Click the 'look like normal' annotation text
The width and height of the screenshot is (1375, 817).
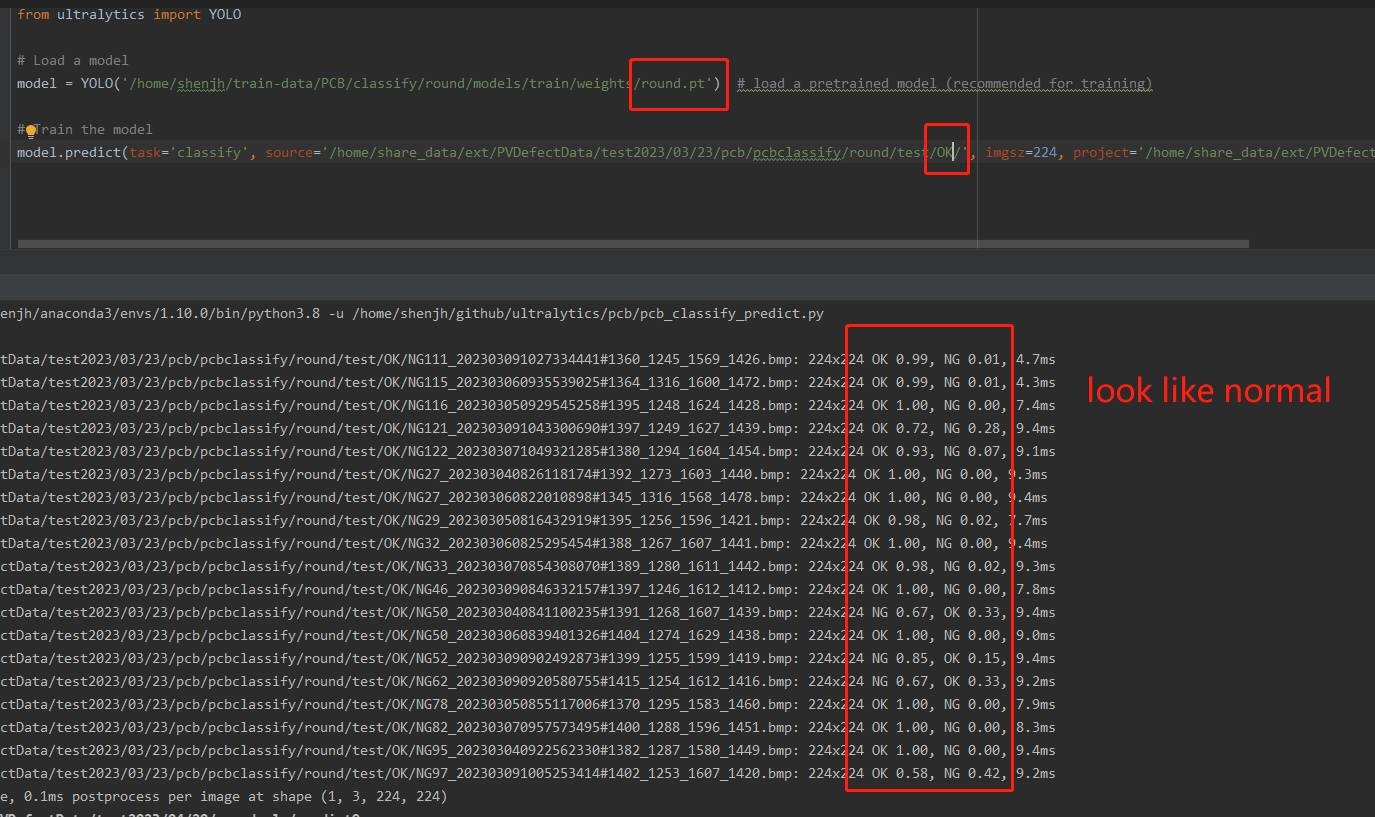click(1207, 390)
